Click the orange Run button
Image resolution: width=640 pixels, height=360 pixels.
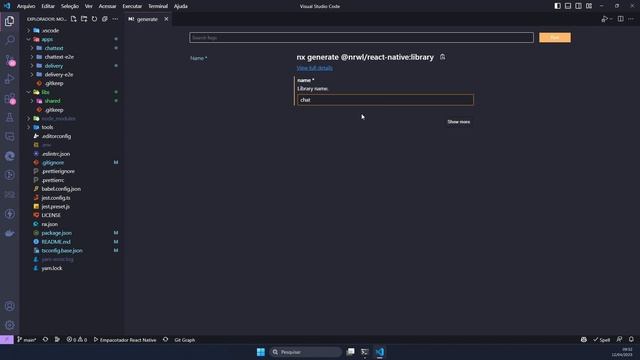pyautogui.click(x=555, y=38)
